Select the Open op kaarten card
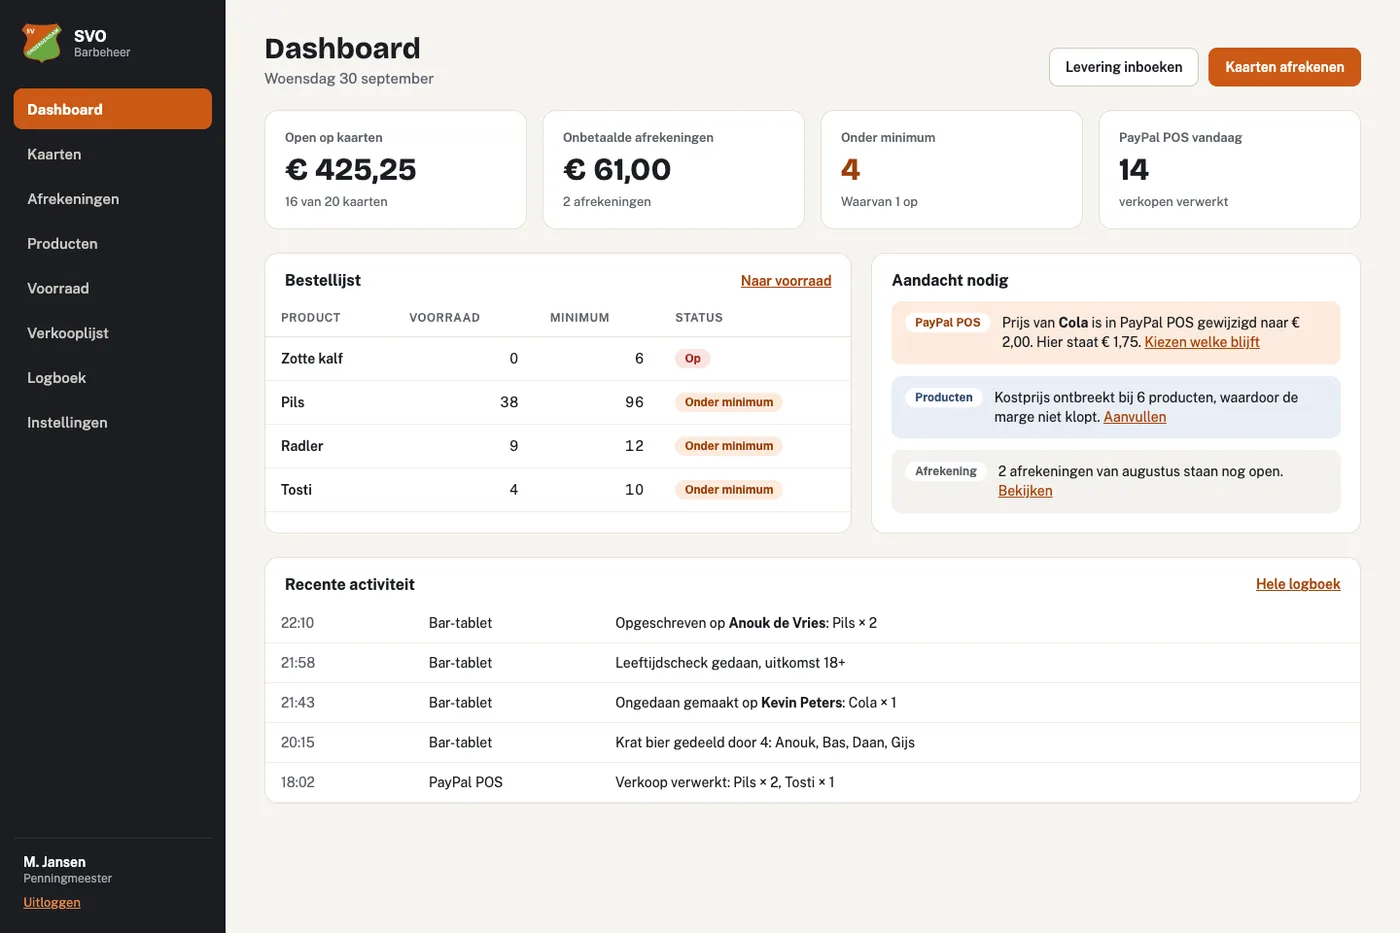Viewport: 1400px width, 933px height. coord(396,170)
